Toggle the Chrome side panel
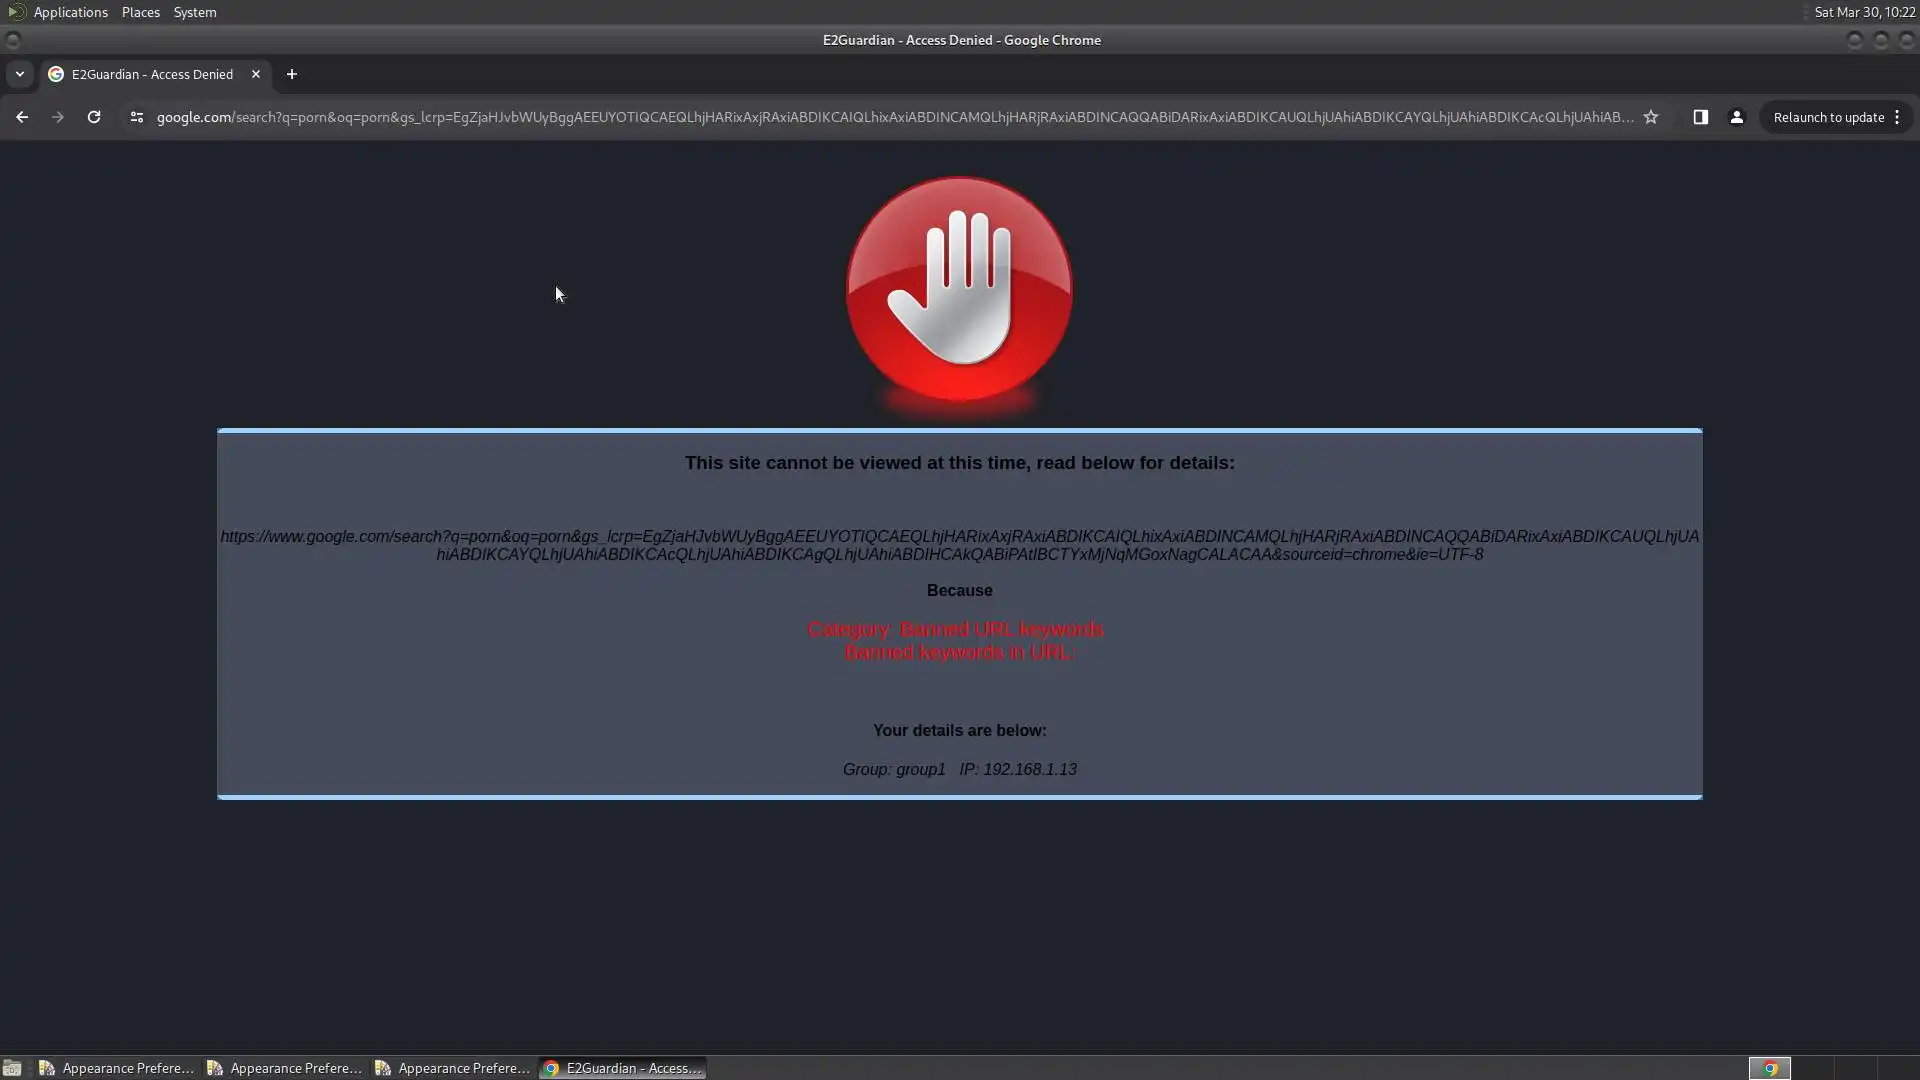Screen dimensions: 1920x1080 1700,117
